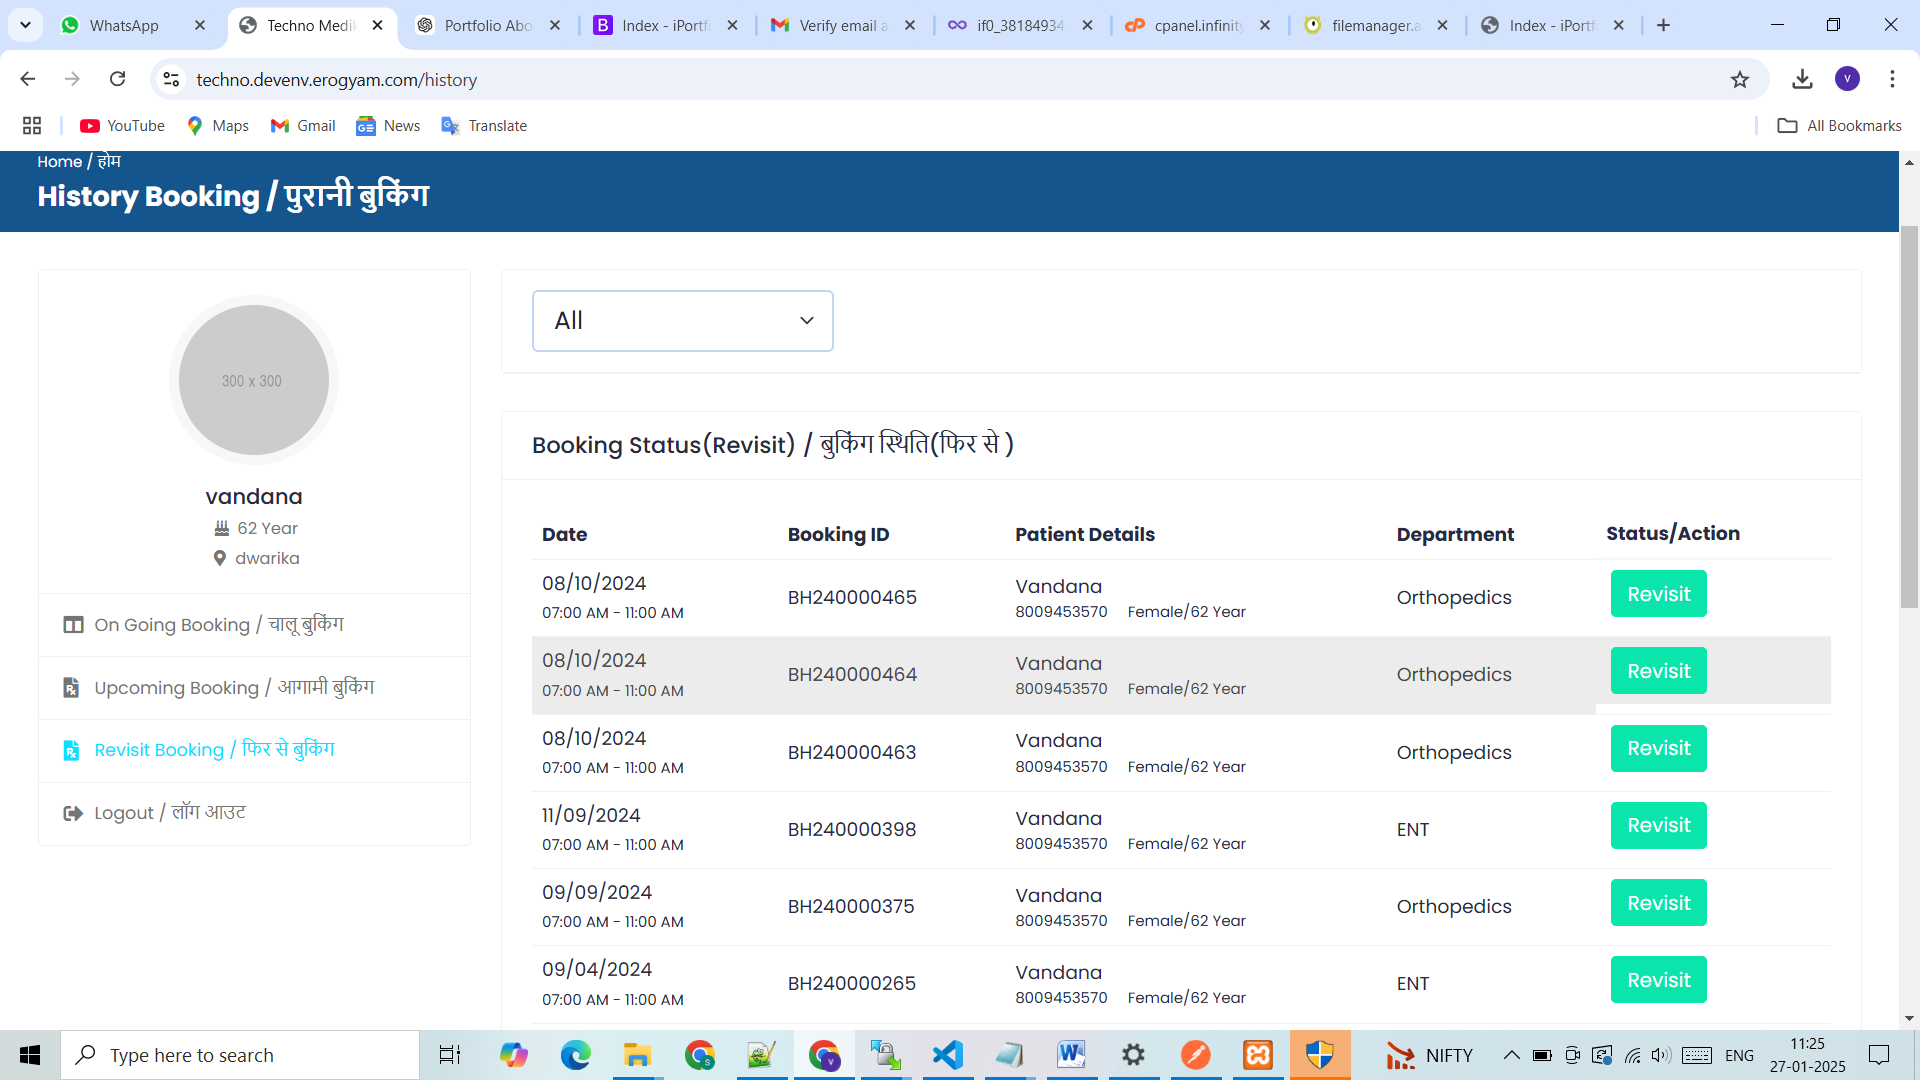This screenshot has width=1920, height=1080.
Task: Click Revisit for booking BH240000265
Action: click(1658, 980)
